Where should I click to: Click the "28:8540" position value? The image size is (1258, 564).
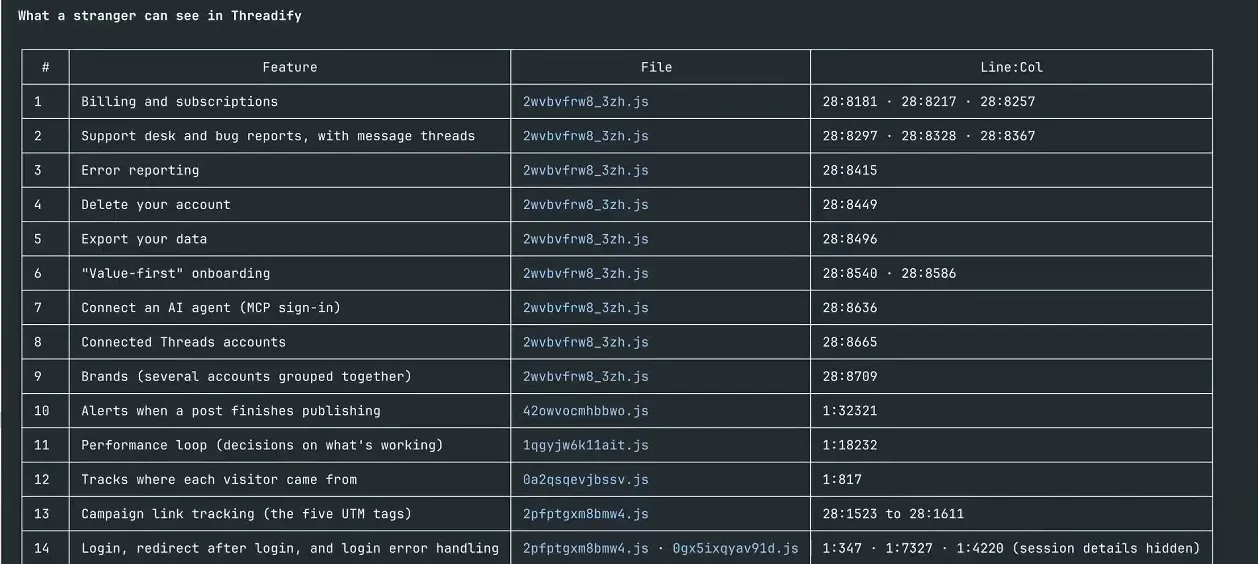[850, 273]
